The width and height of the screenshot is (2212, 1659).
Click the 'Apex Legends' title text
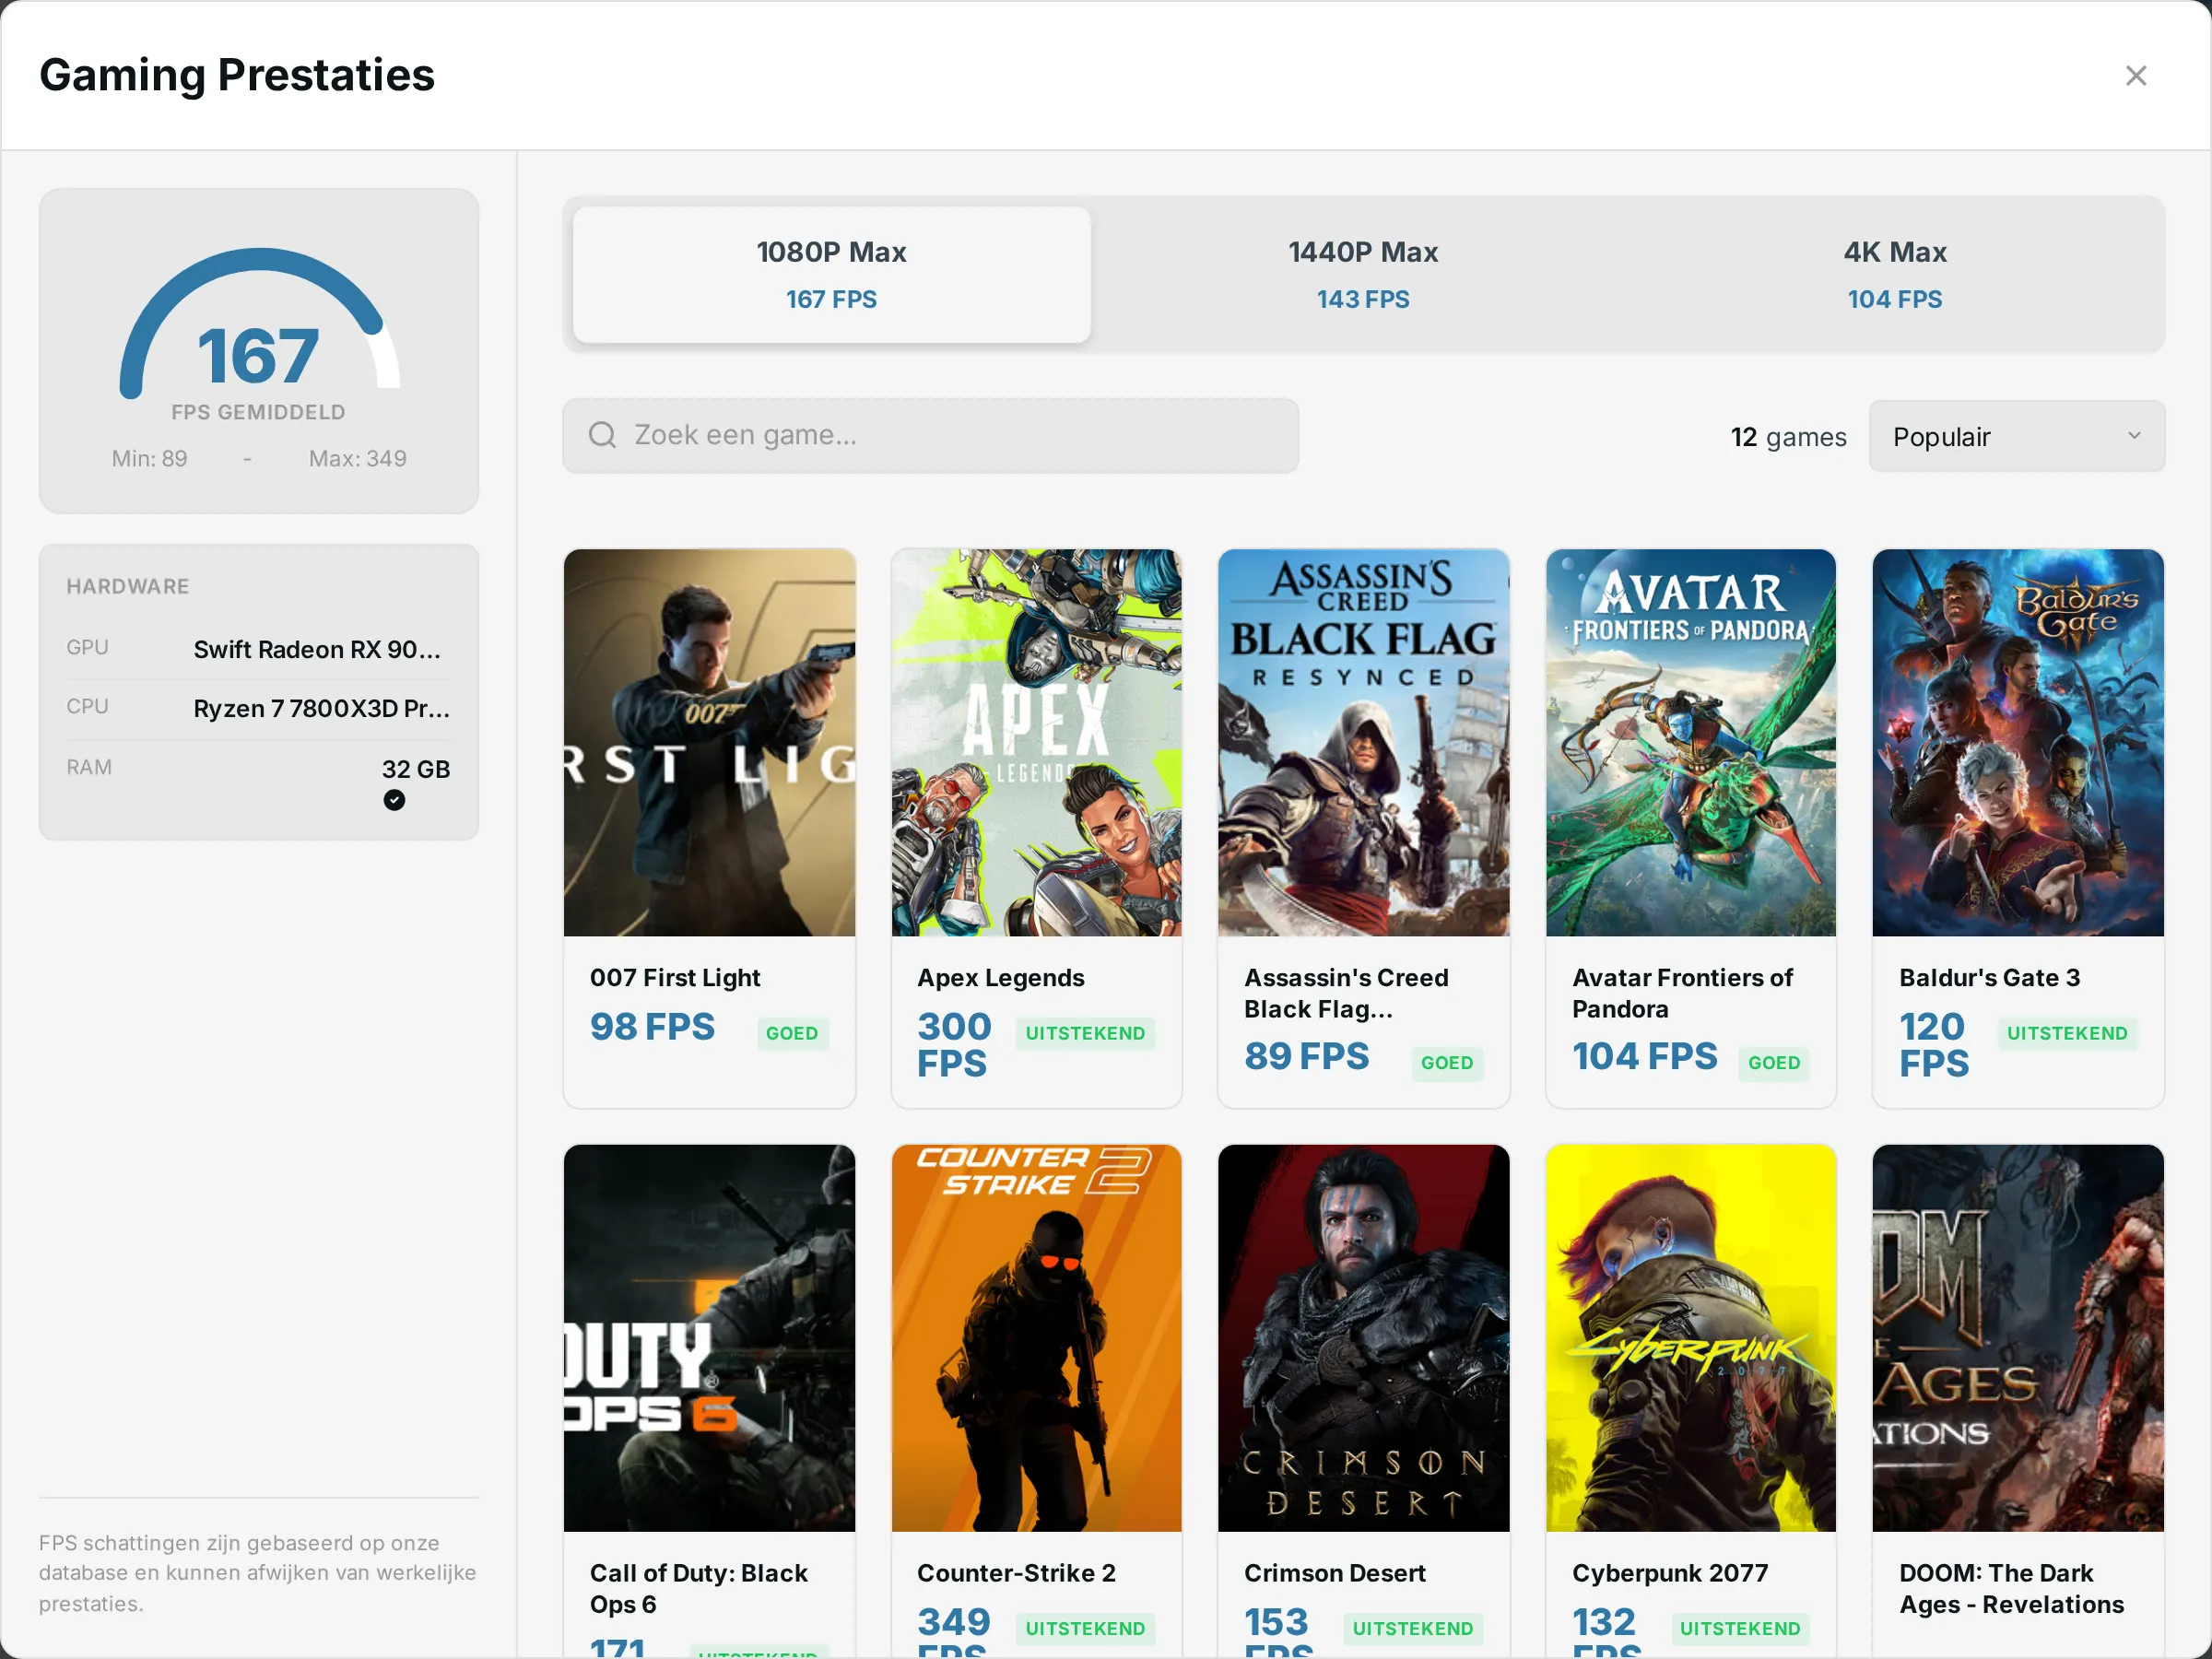pos(1000,978)
